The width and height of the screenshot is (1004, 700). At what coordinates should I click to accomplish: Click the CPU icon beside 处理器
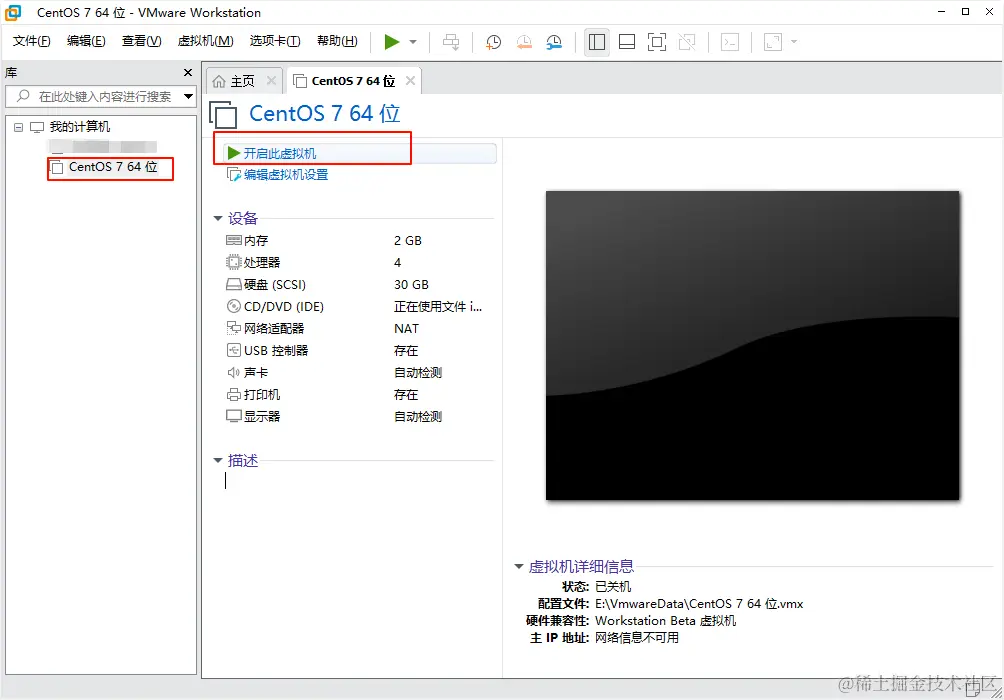click(234, 263)
